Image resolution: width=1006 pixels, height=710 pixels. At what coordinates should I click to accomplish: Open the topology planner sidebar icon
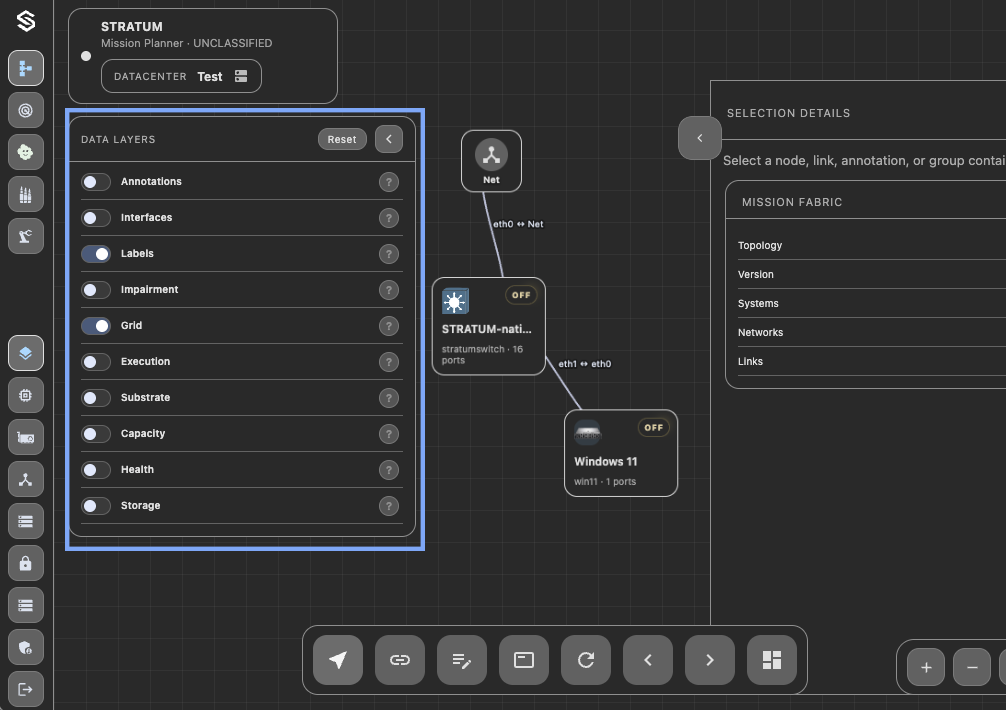click(x=26, y=68)
